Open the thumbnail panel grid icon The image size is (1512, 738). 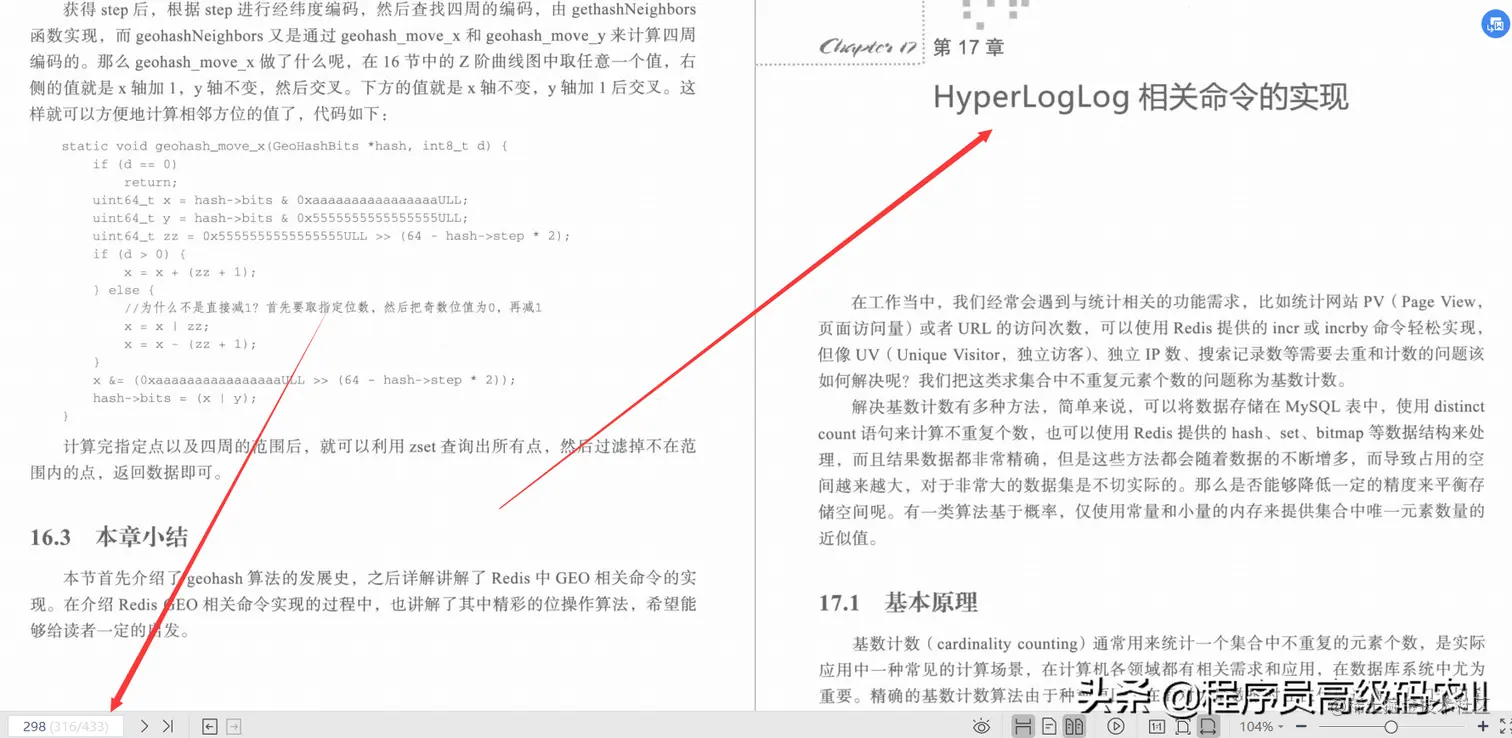pyautogui.click(x=1075, y=726)
